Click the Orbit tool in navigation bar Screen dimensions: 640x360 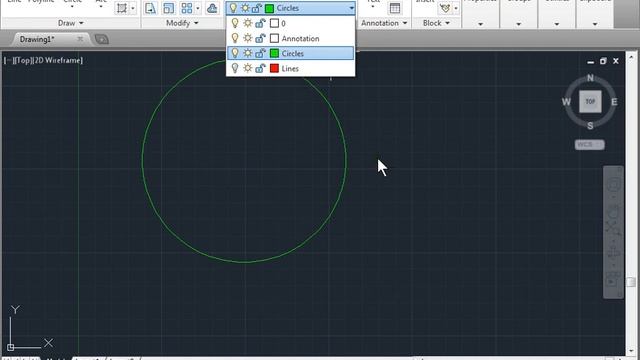(613, 253)
